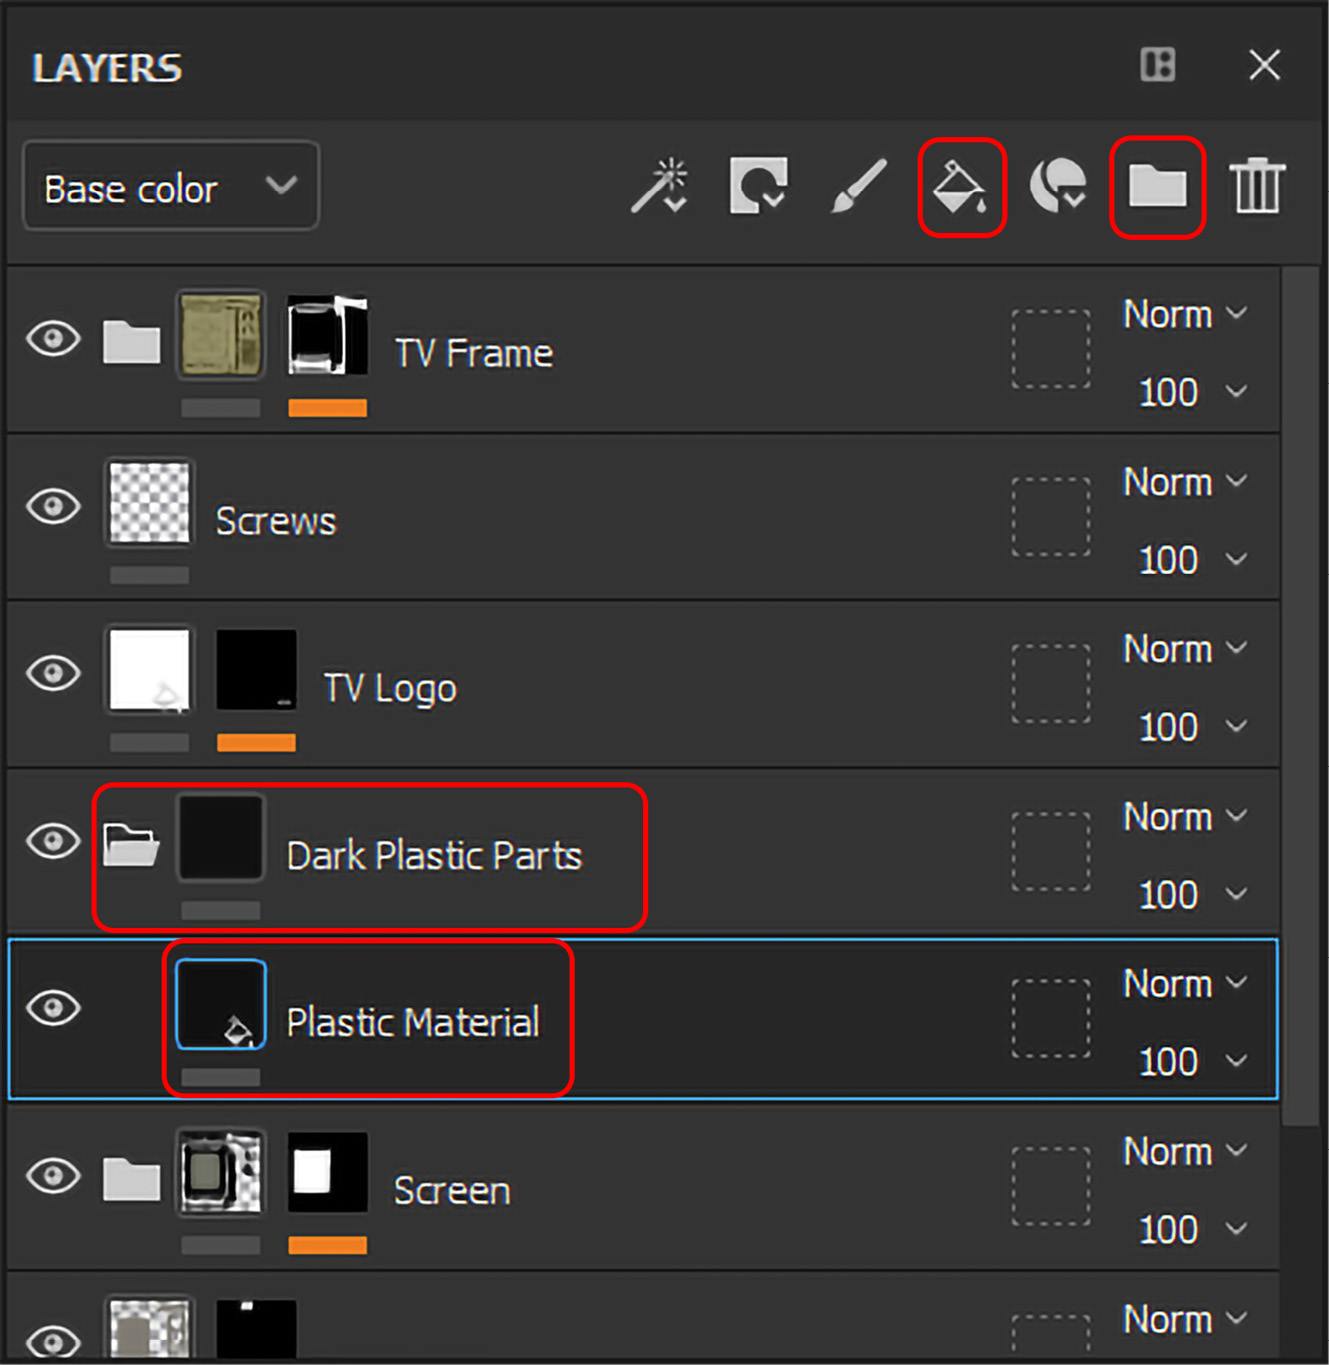Add a paint layer with brush icon

pyautogui.click(x=859, y=186)
